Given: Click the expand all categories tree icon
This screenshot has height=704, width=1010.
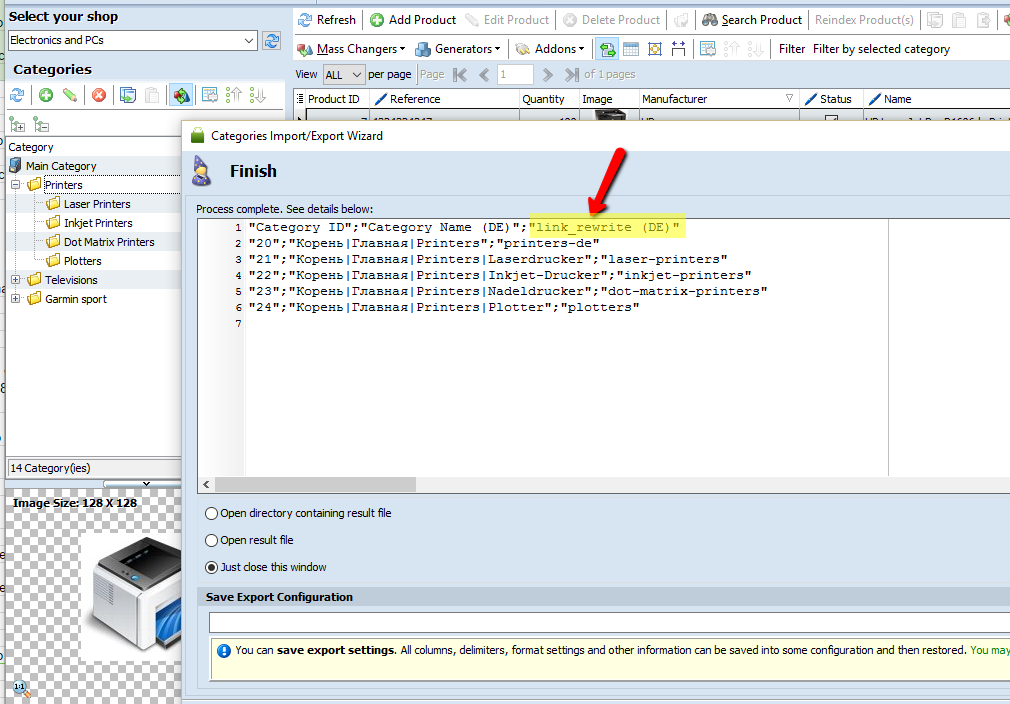Looking at the screenshot, I should click(x=17, y=124).
